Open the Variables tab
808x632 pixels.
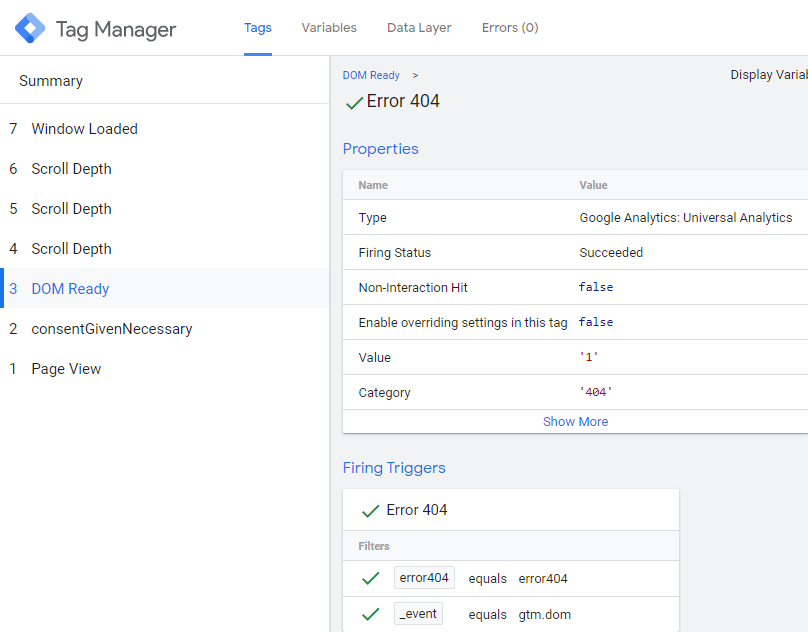[x=329, y=28]
